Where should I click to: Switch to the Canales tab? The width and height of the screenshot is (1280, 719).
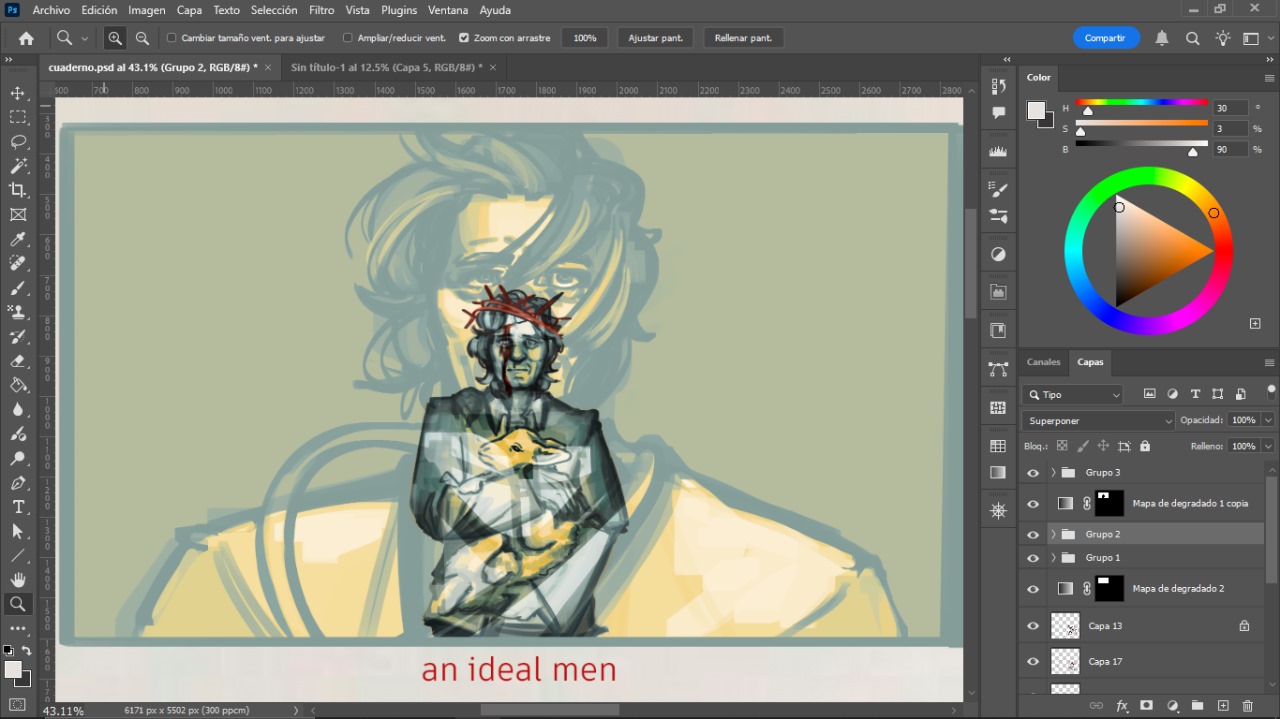click(x=1044, y=362)
